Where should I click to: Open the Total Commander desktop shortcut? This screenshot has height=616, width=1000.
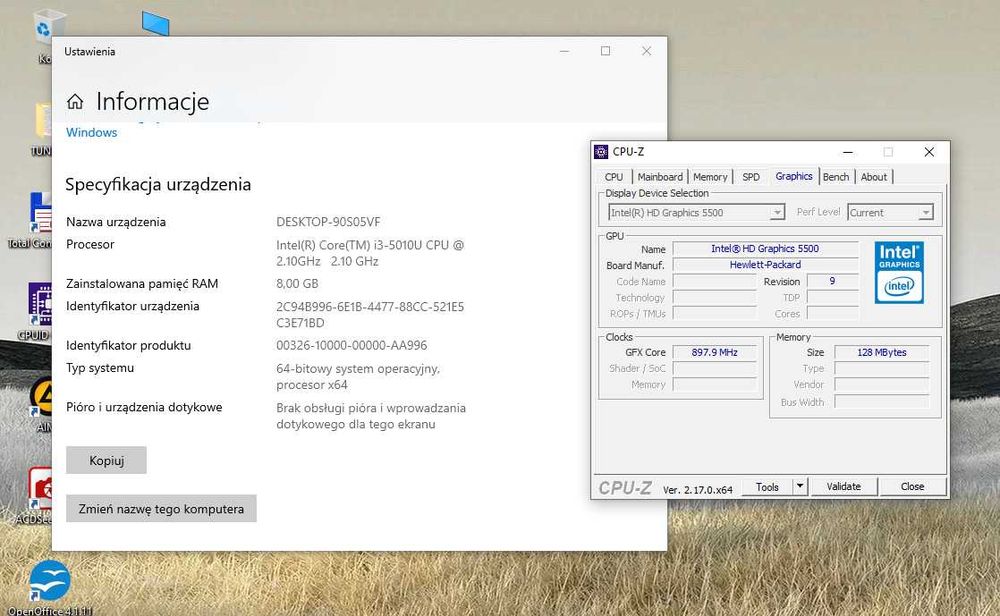point(41,214)
